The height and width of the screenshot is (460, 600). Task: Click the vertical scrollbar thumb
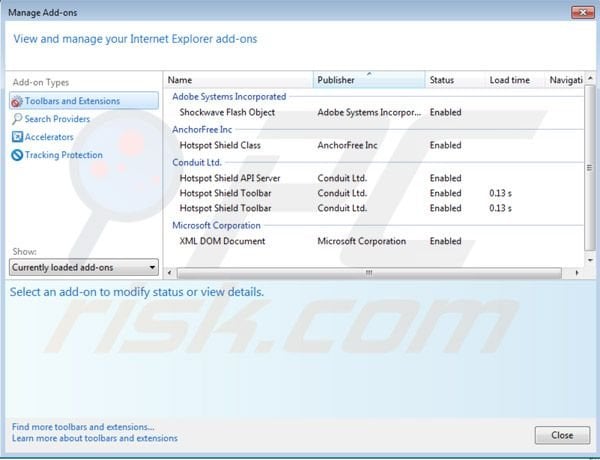point(590,168)
